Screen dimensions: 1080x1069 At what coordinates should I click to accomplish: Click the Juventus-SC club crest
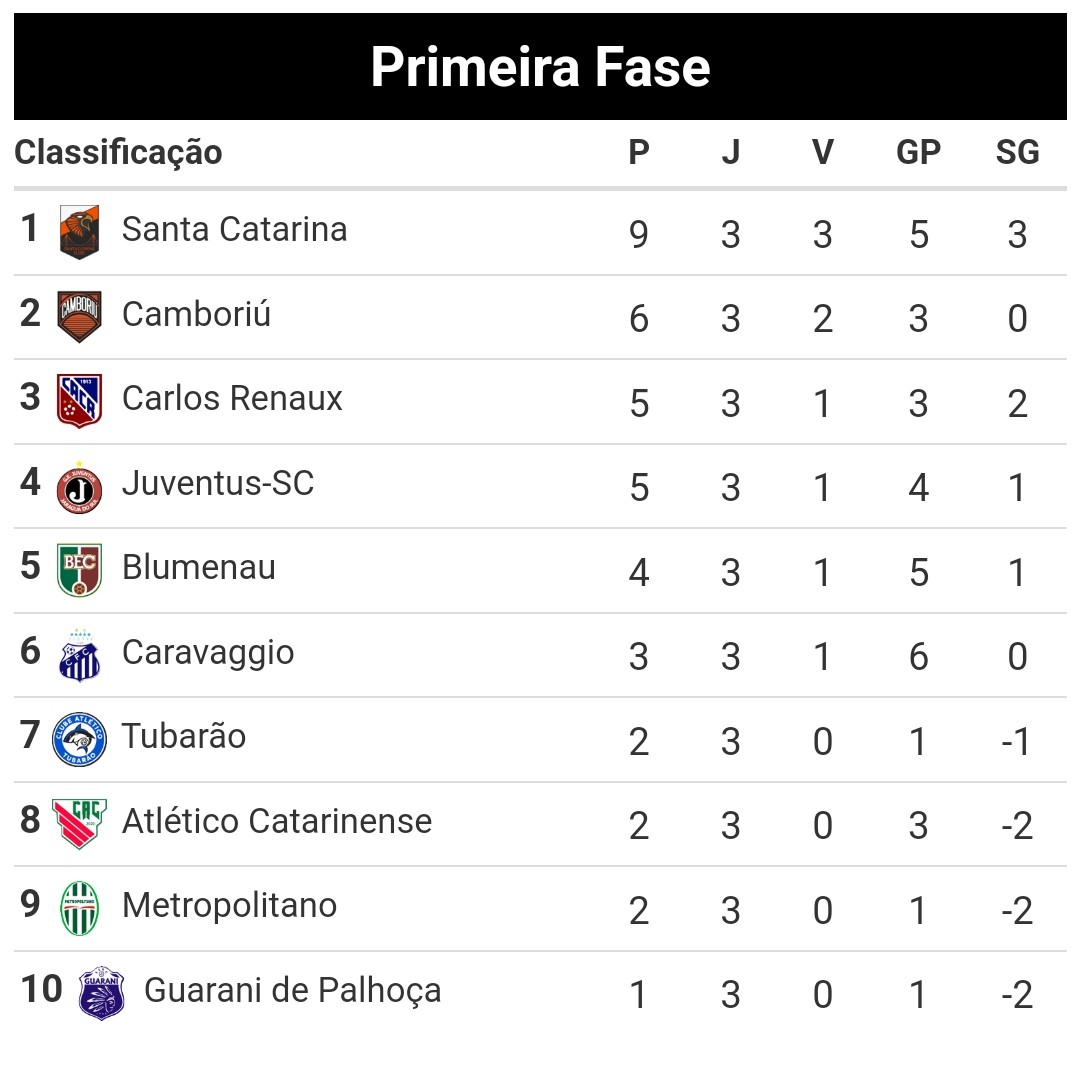tap(79, 487)
